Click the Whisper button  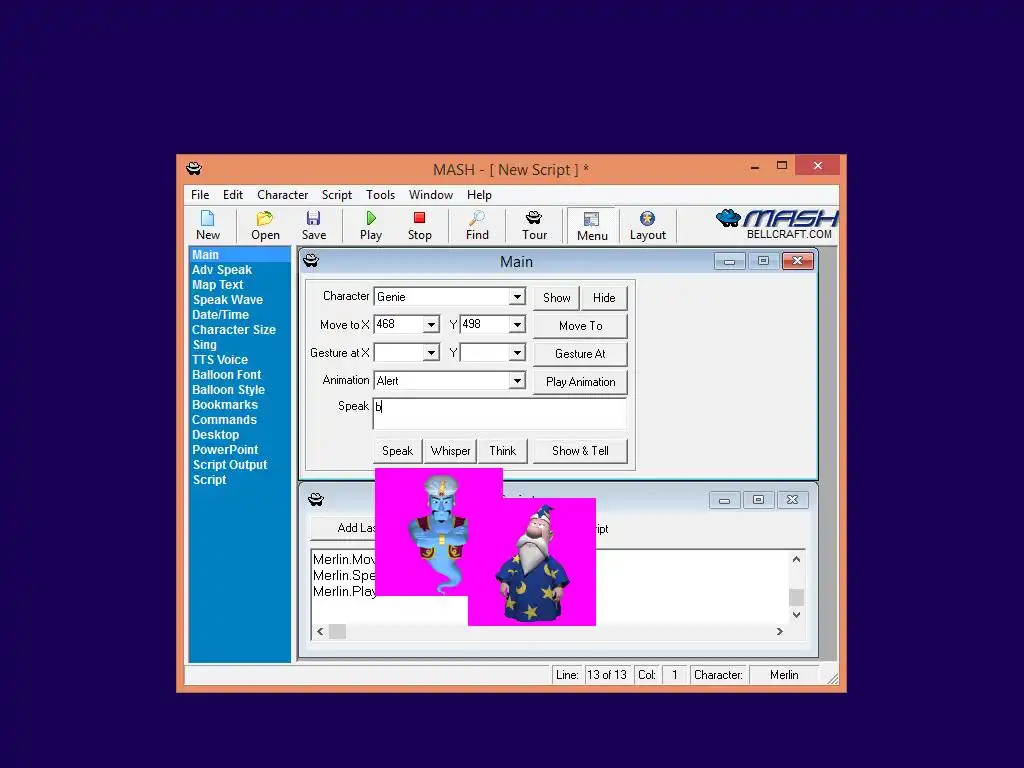coord(451,451)
